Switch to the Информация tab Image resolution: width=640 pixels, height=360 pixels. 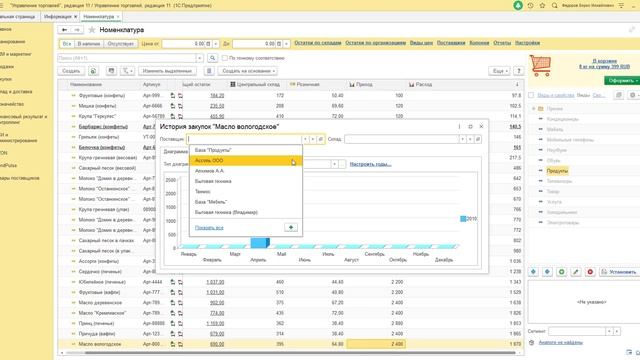(x=58, y=17)
